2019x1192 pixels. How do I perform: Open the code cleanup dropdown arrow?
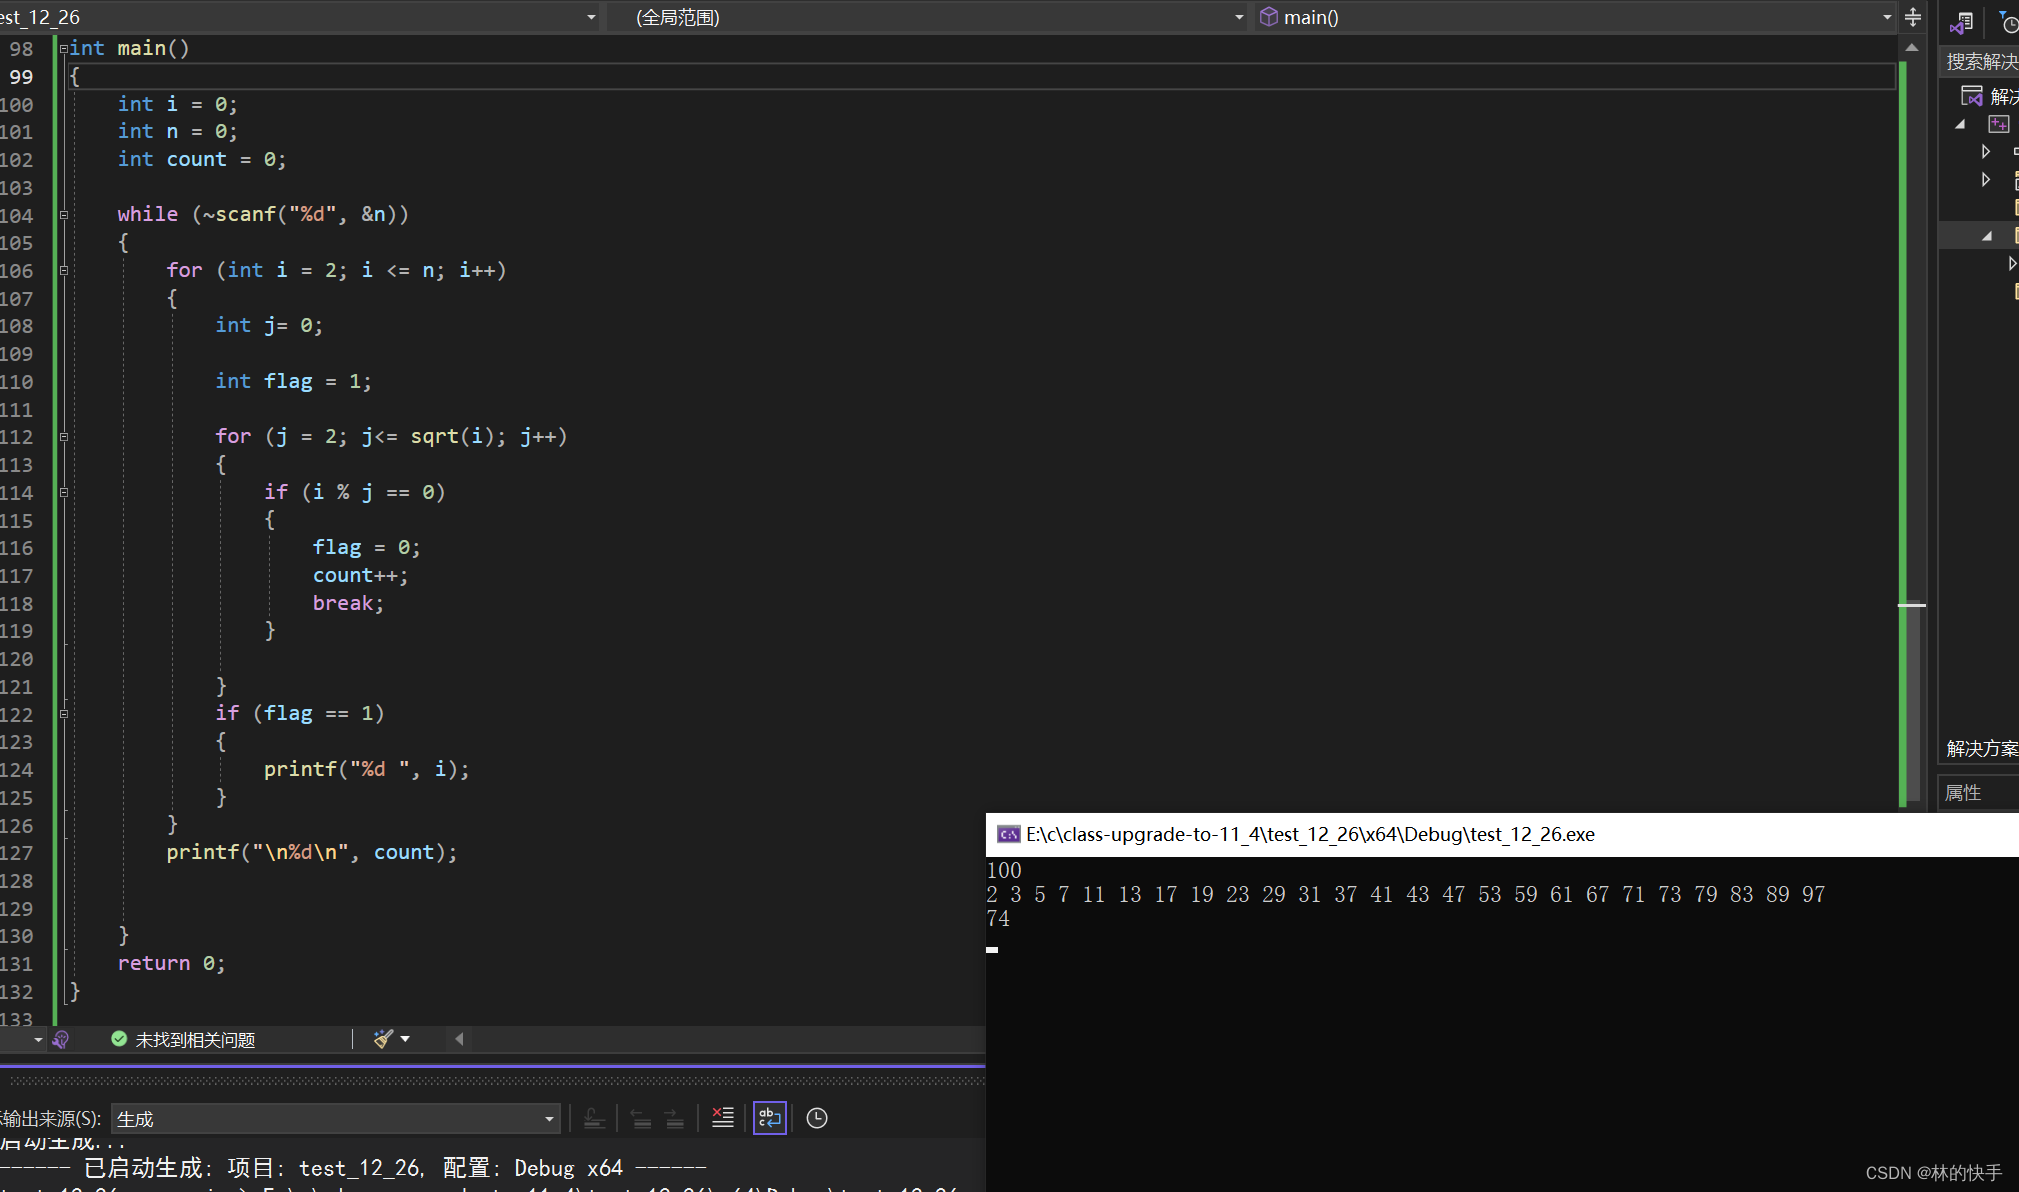pyautogui.click(x=405, y=1039)
